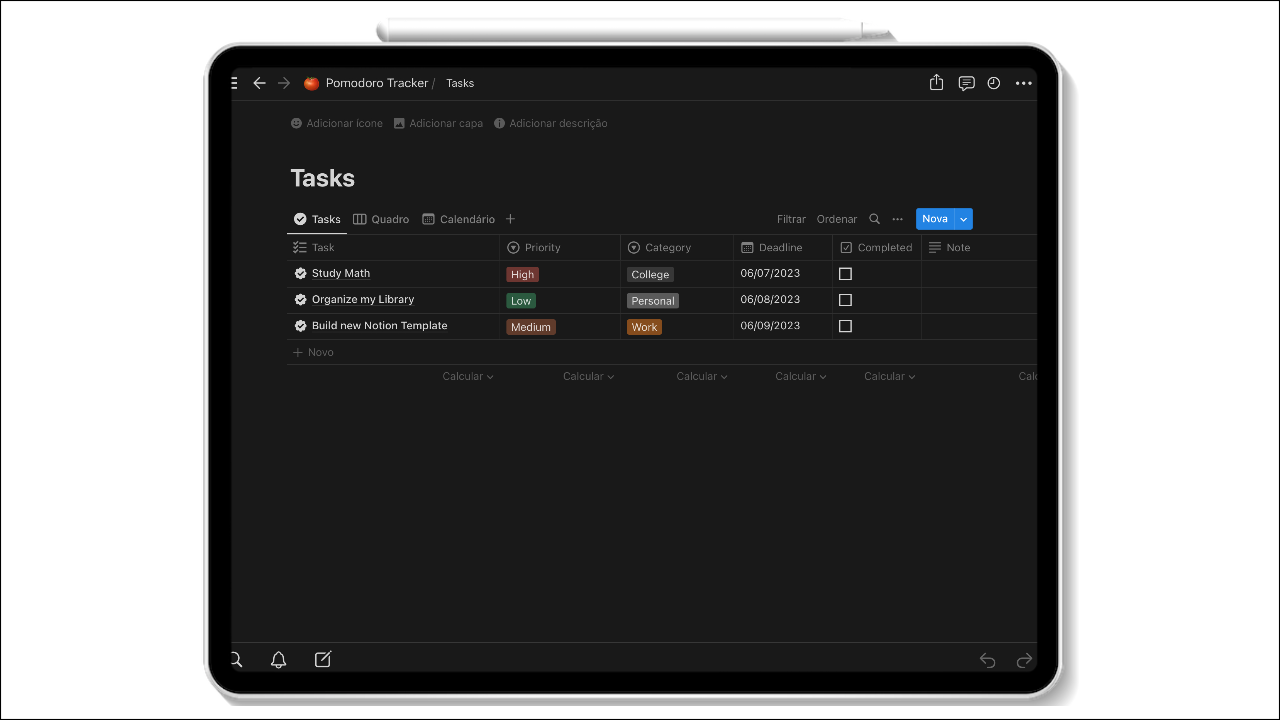The height and width of the screenshot is (720, 1280).
Task: Check Completed box for Study Math
Action: (x=845, y=274)
